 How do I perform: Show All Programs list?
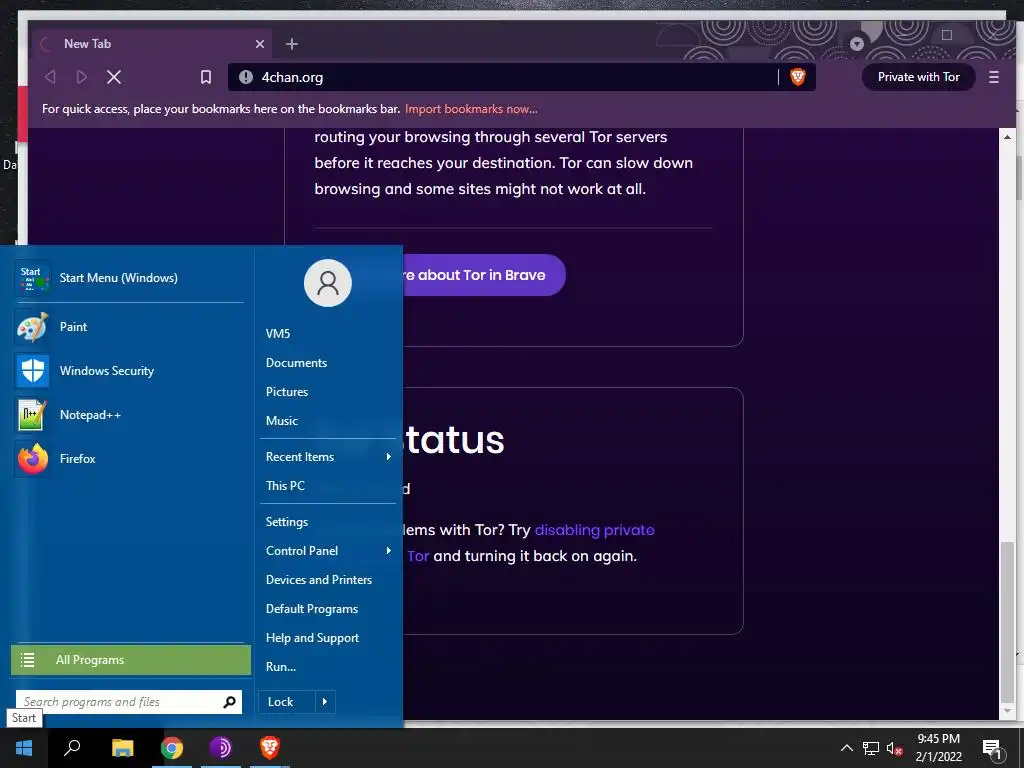[x=131, y=660]
